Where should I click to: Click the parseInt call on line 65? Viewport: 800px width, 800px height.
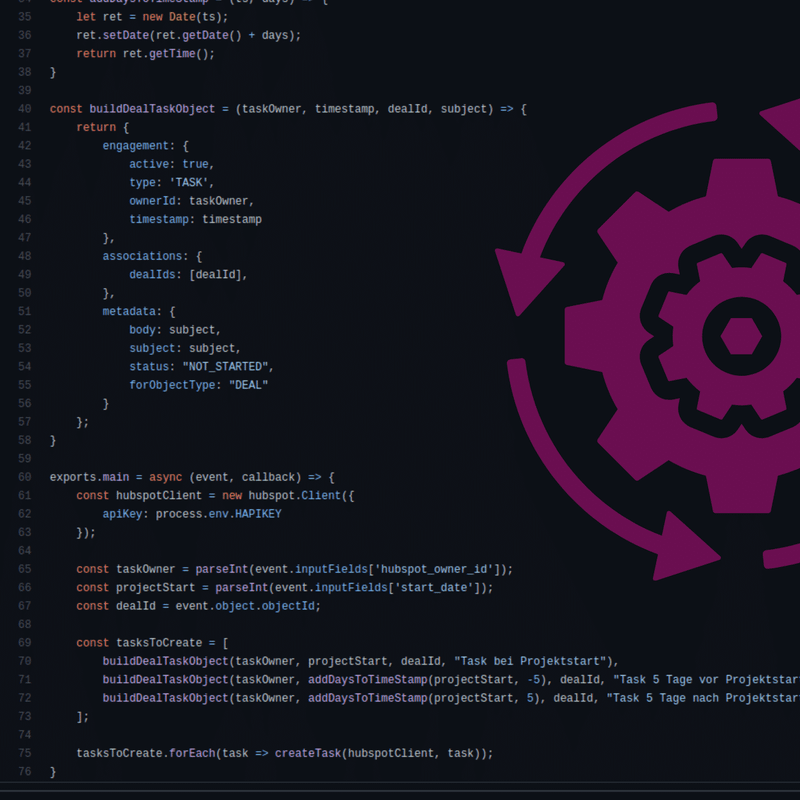[x=224, y=569]
